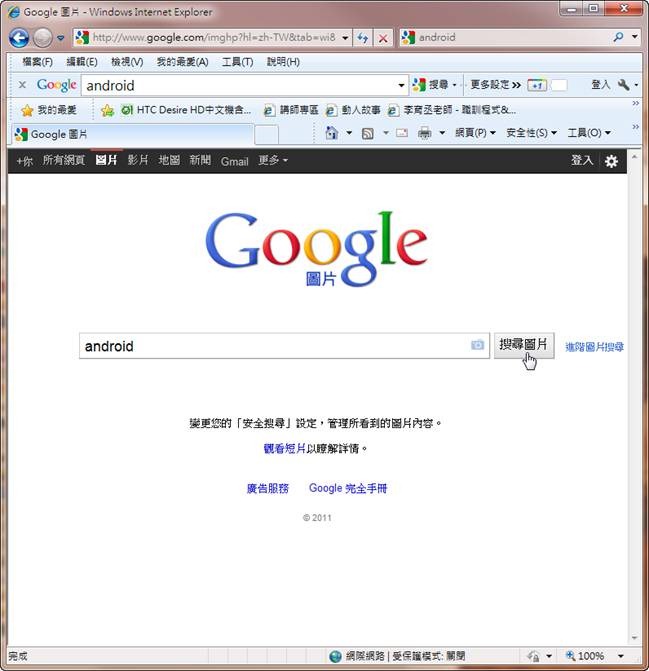The height and width of the screenshot is (671, 649).
Task: Open the Google Toolbar wrench options
Action: point(624,85)
